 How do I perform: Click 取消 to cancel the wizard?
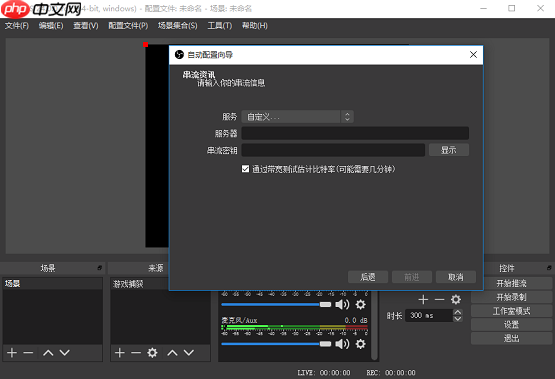click(456, 277)
